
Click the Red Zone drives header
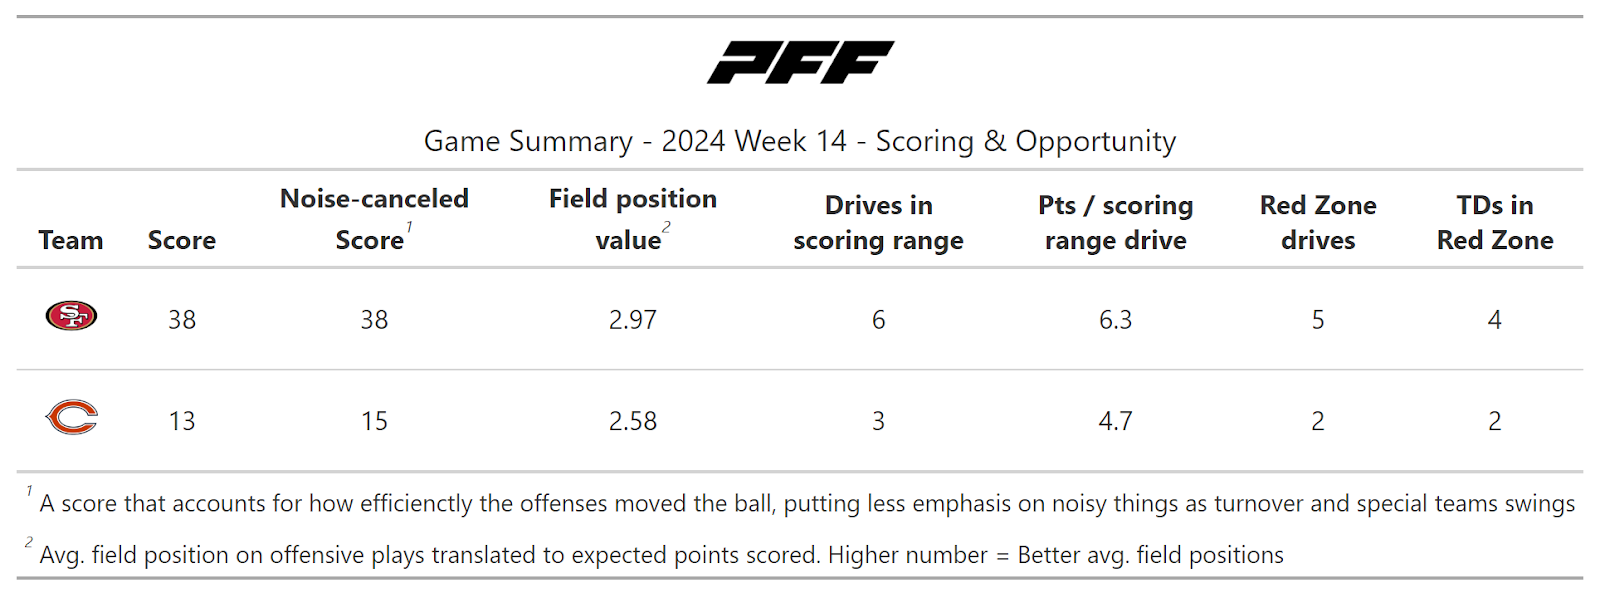tap(1318, 222)
